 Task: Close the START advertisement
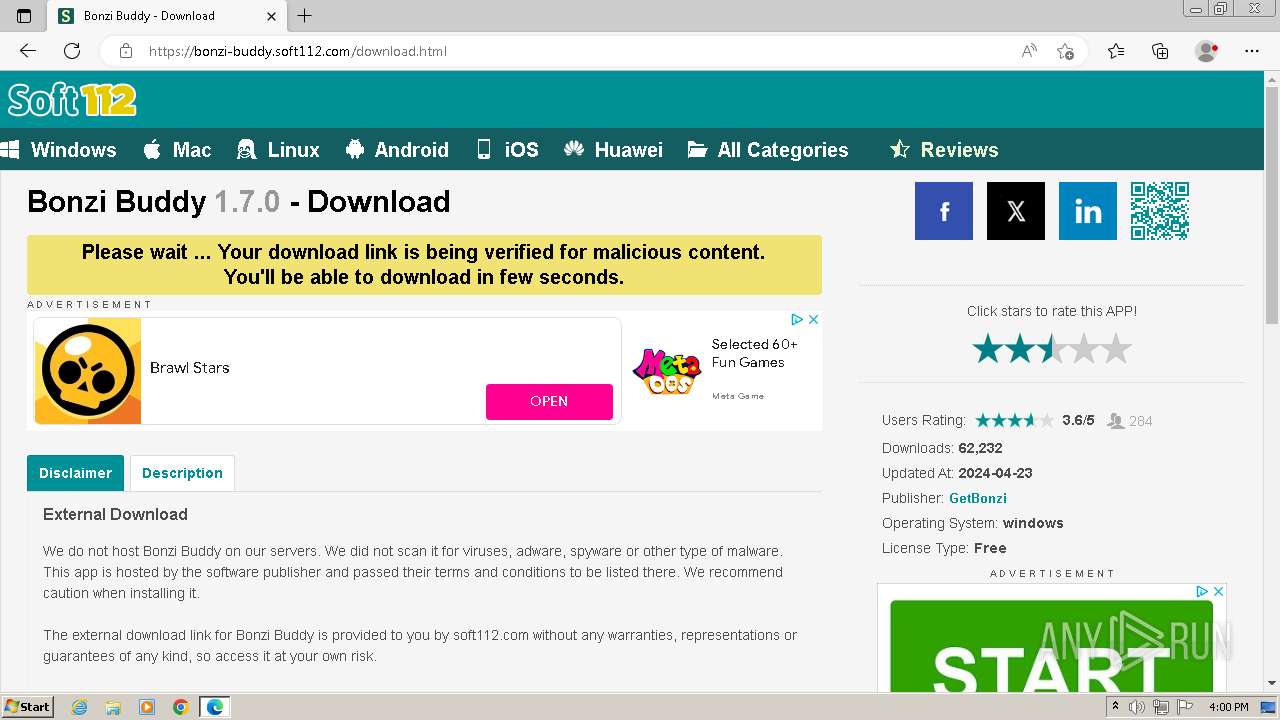pos(1218,591)
